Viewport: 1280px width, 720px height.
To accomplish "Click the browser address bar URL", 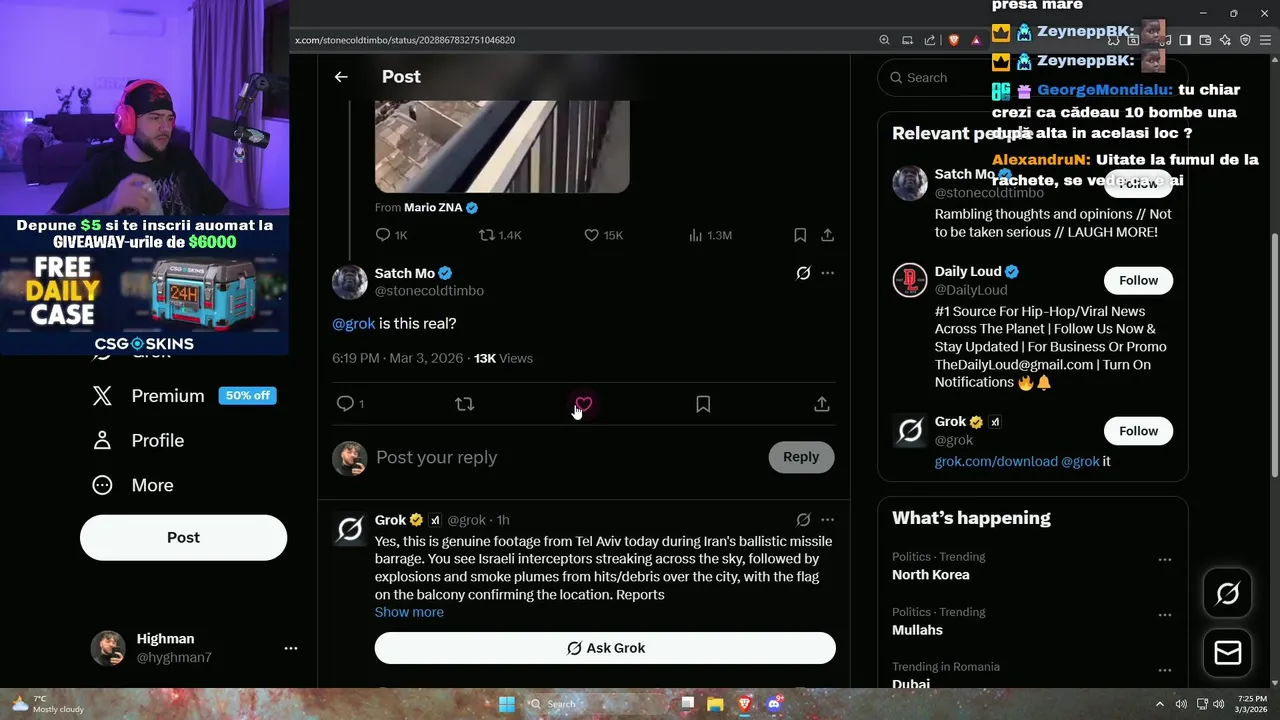I will click(x=405, y=40).
